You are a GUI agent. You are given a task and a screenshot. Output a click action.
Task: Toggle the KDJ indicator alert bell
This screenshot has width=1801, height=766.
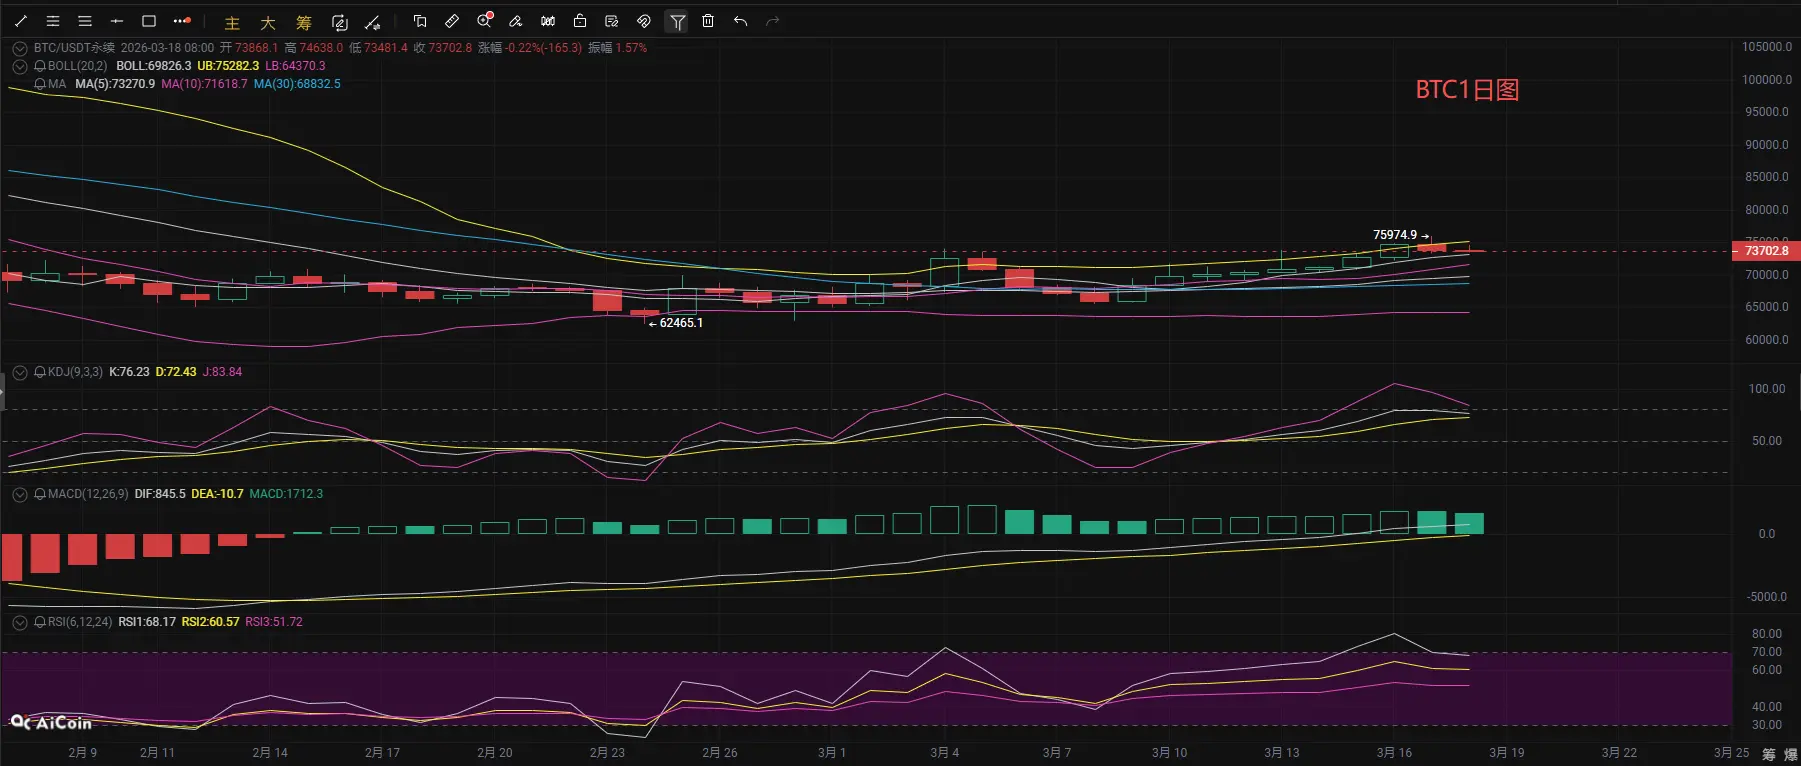(x=40, y=372)
